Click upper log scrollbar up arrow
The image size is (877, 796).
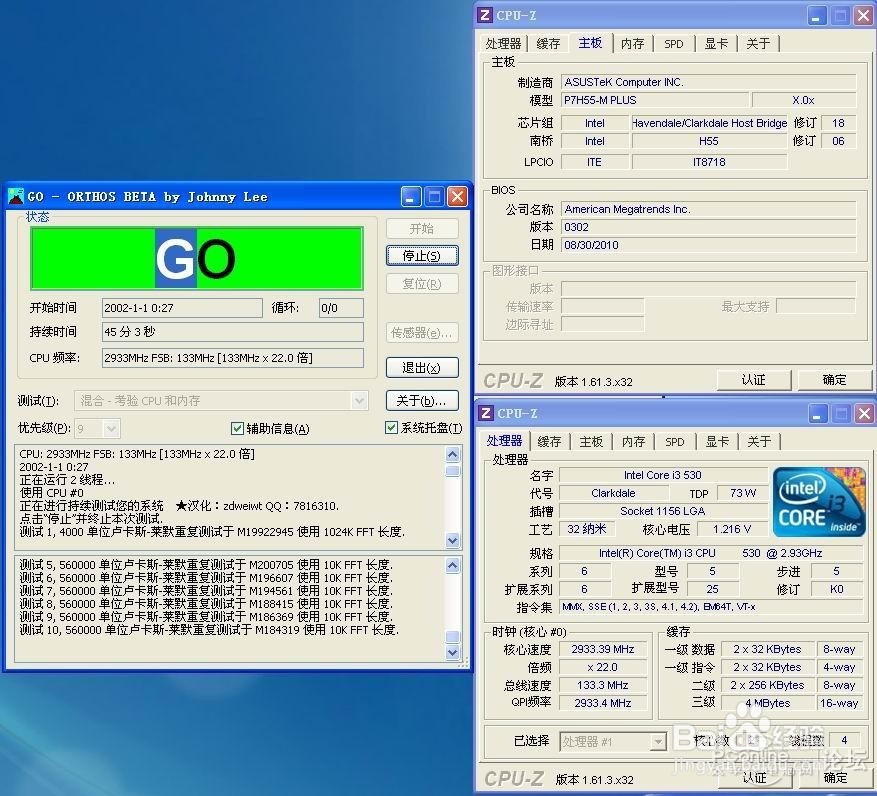[453, 454]
